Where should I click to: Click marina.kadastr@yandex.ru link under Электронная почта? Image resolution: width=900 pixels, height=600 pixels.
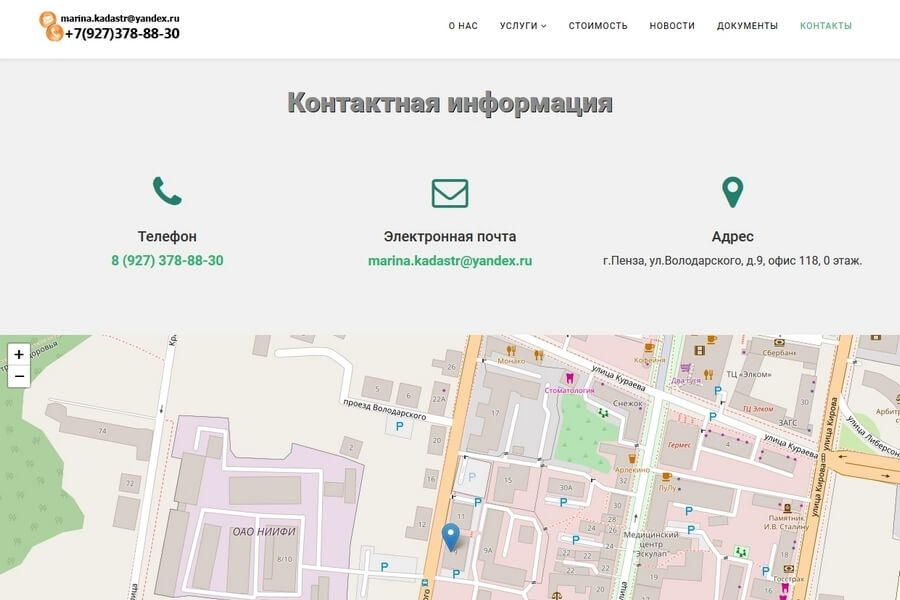coord(450,260)
